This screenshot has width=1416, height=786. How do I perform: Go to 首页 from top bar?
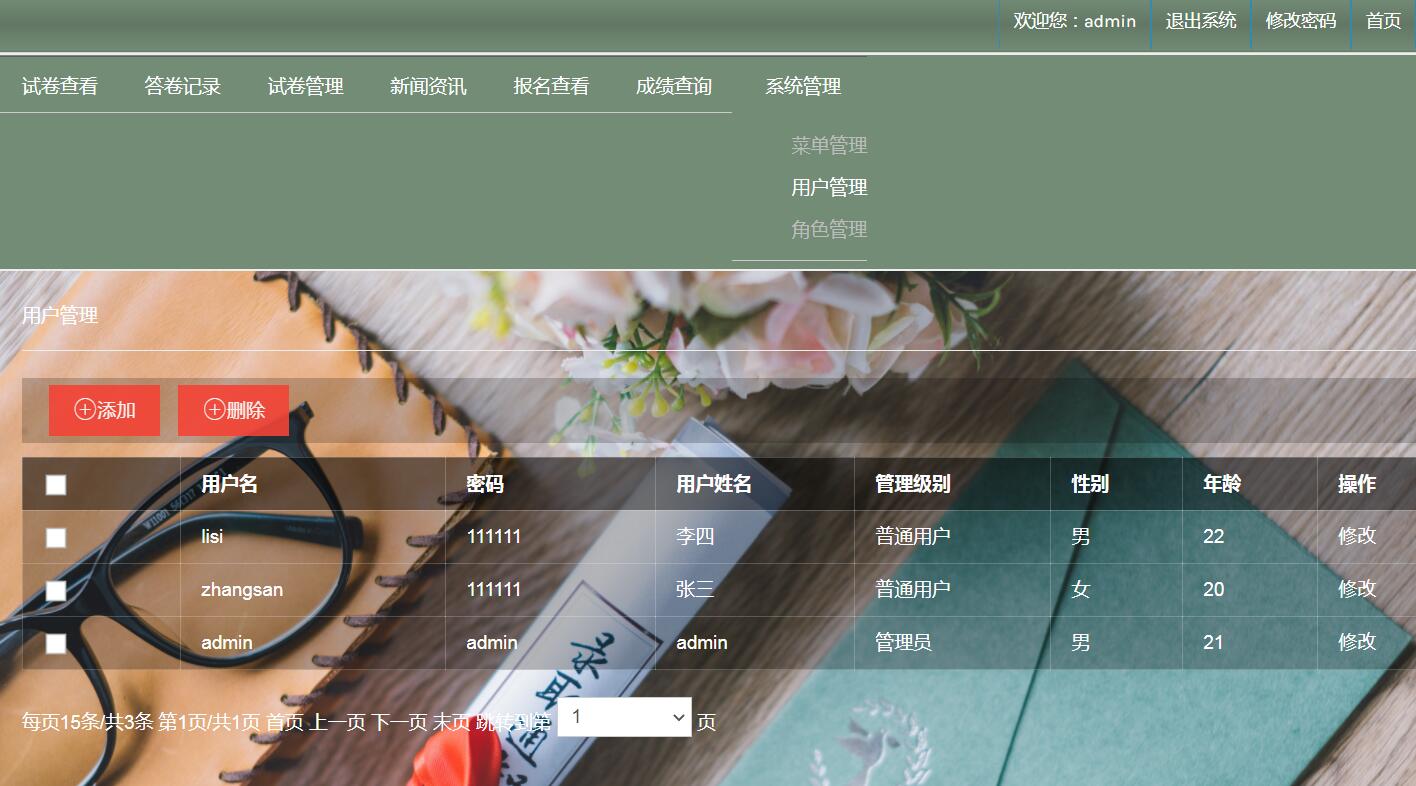click(x=1384, y=21)
